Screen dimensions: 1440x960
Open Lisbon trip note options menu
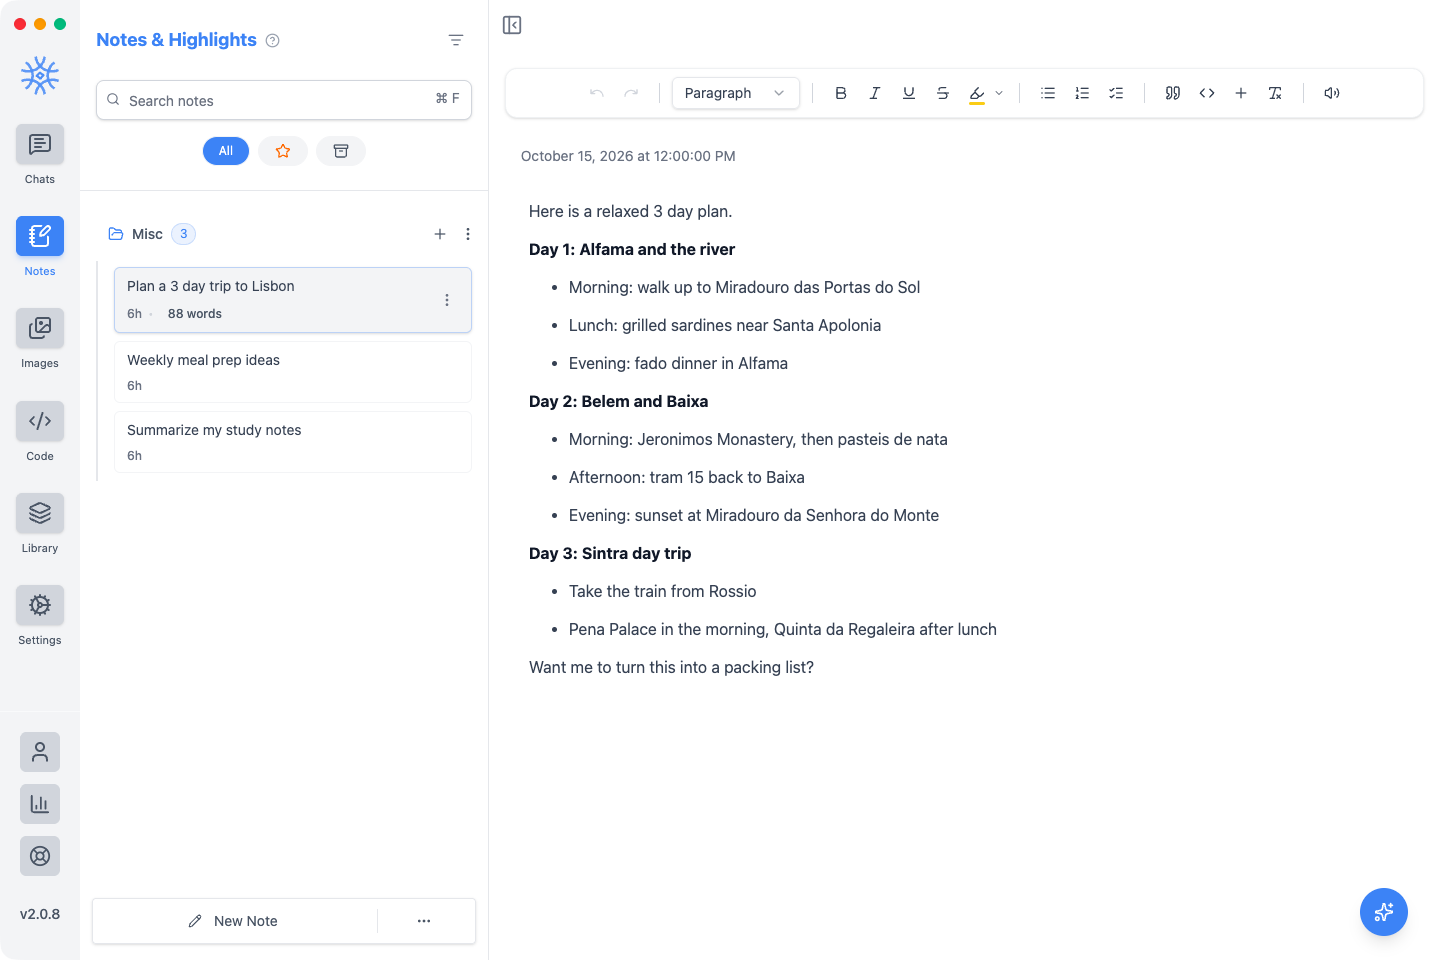(x=447, y=300)
